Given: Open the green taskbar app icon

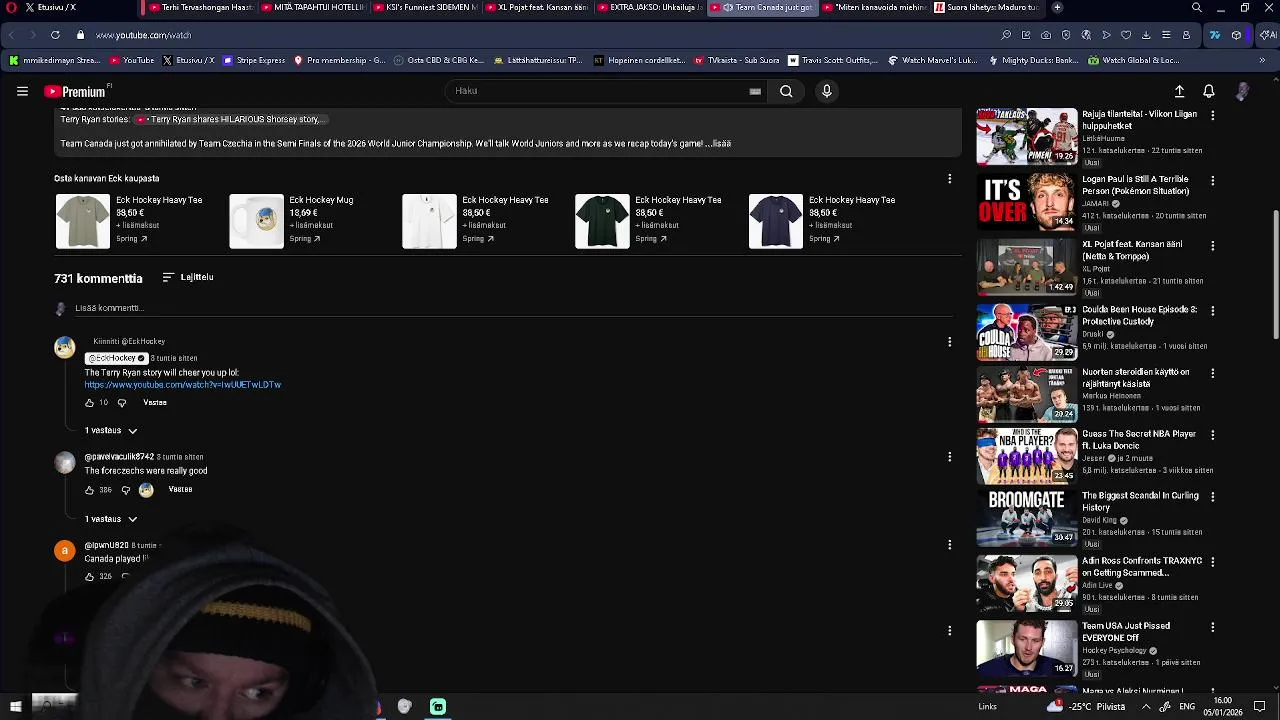Looking at the screenshot, I should coord(438,707).
